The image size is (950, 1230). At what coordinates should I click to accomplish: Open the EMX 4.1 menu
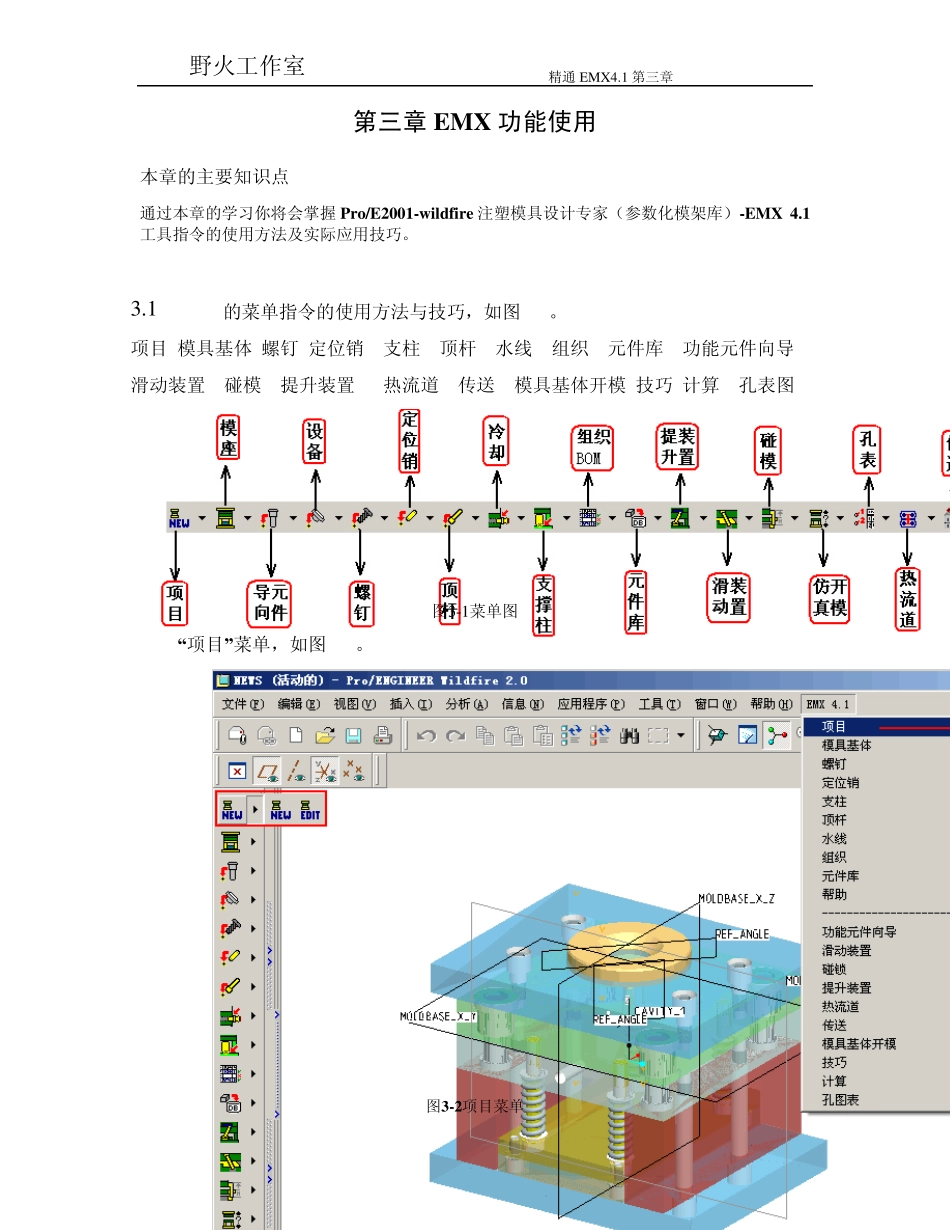[x=828, y=704]
